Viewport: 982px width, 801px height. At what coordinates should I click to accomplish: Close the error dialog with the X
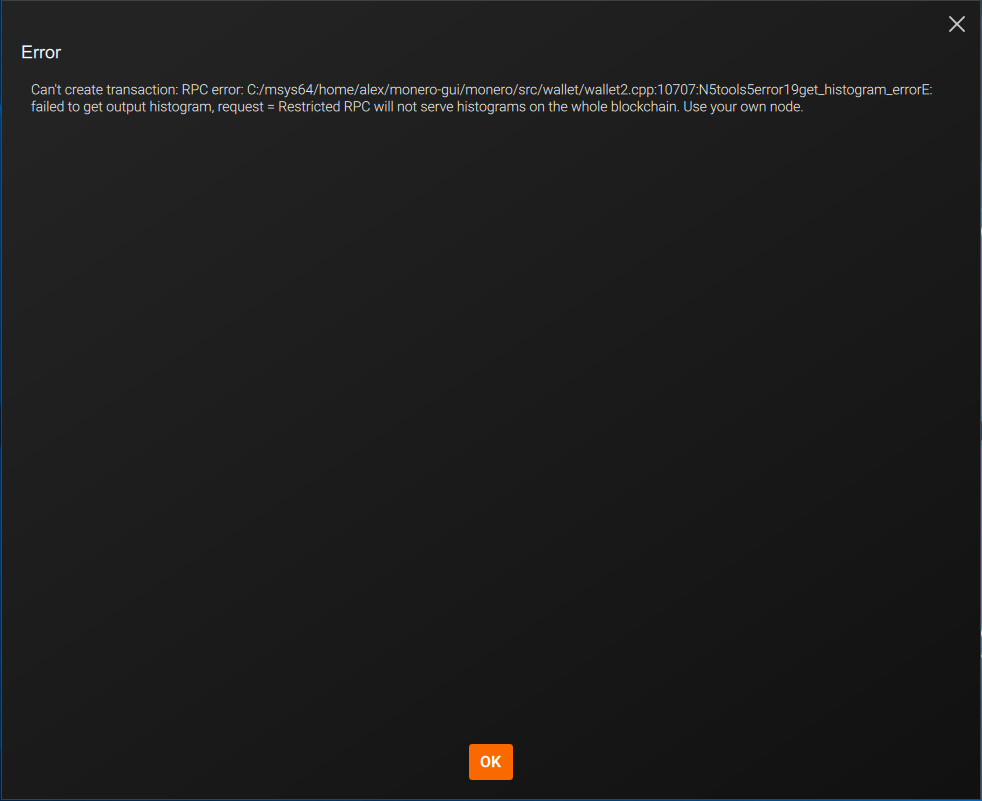click(956, 24)
